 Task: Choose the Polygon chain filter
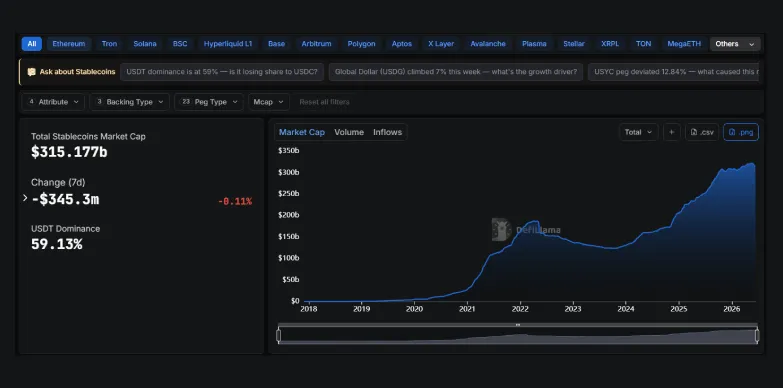pyautogui.click(x=362, y=44)
